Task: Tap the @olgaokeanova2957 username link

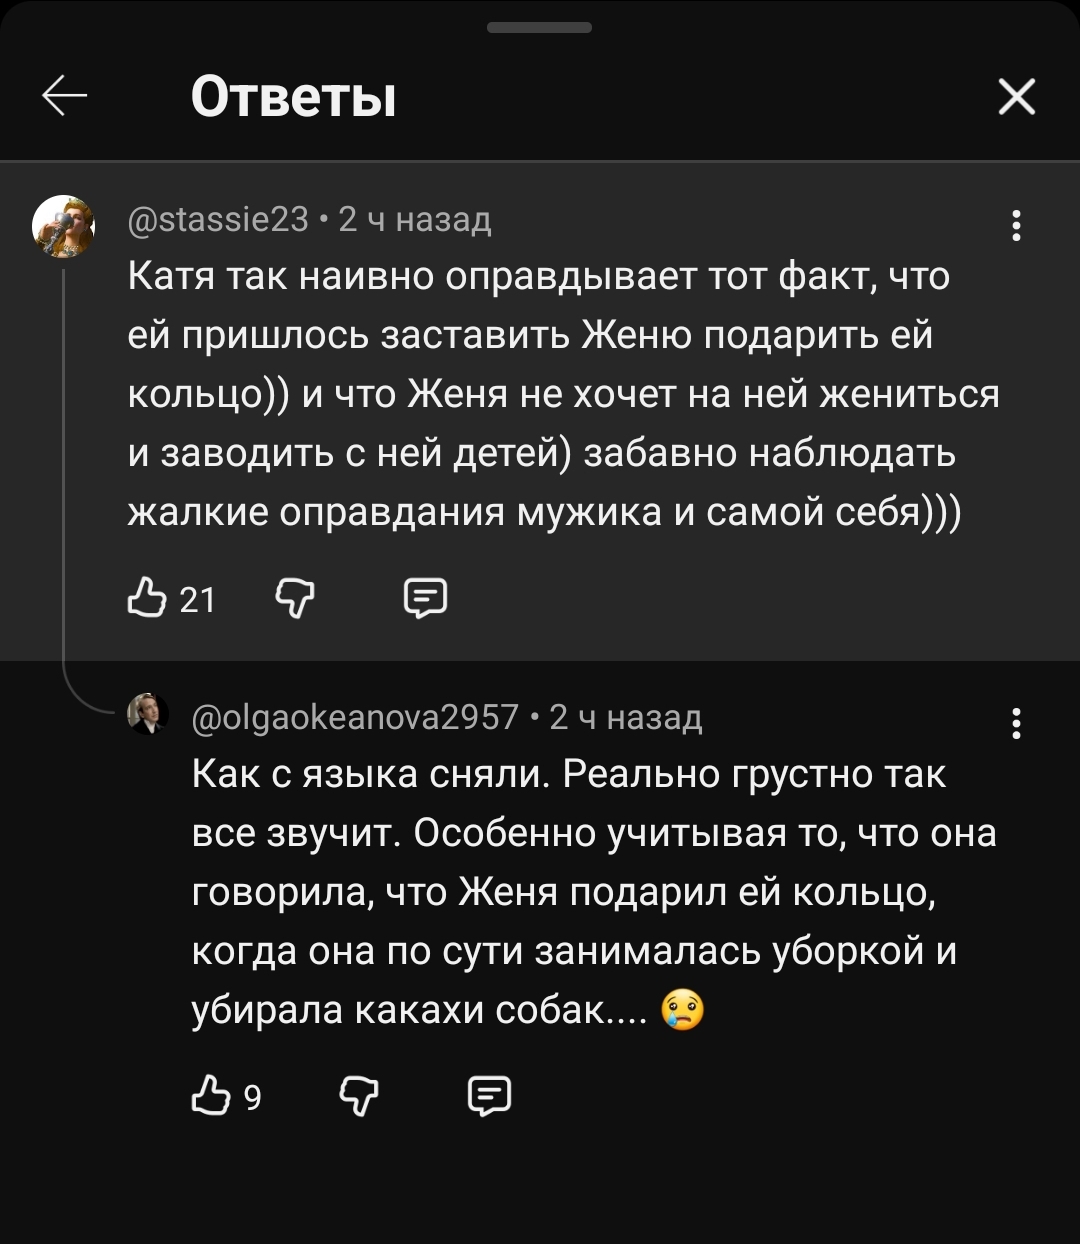Action: pos(356,716)
